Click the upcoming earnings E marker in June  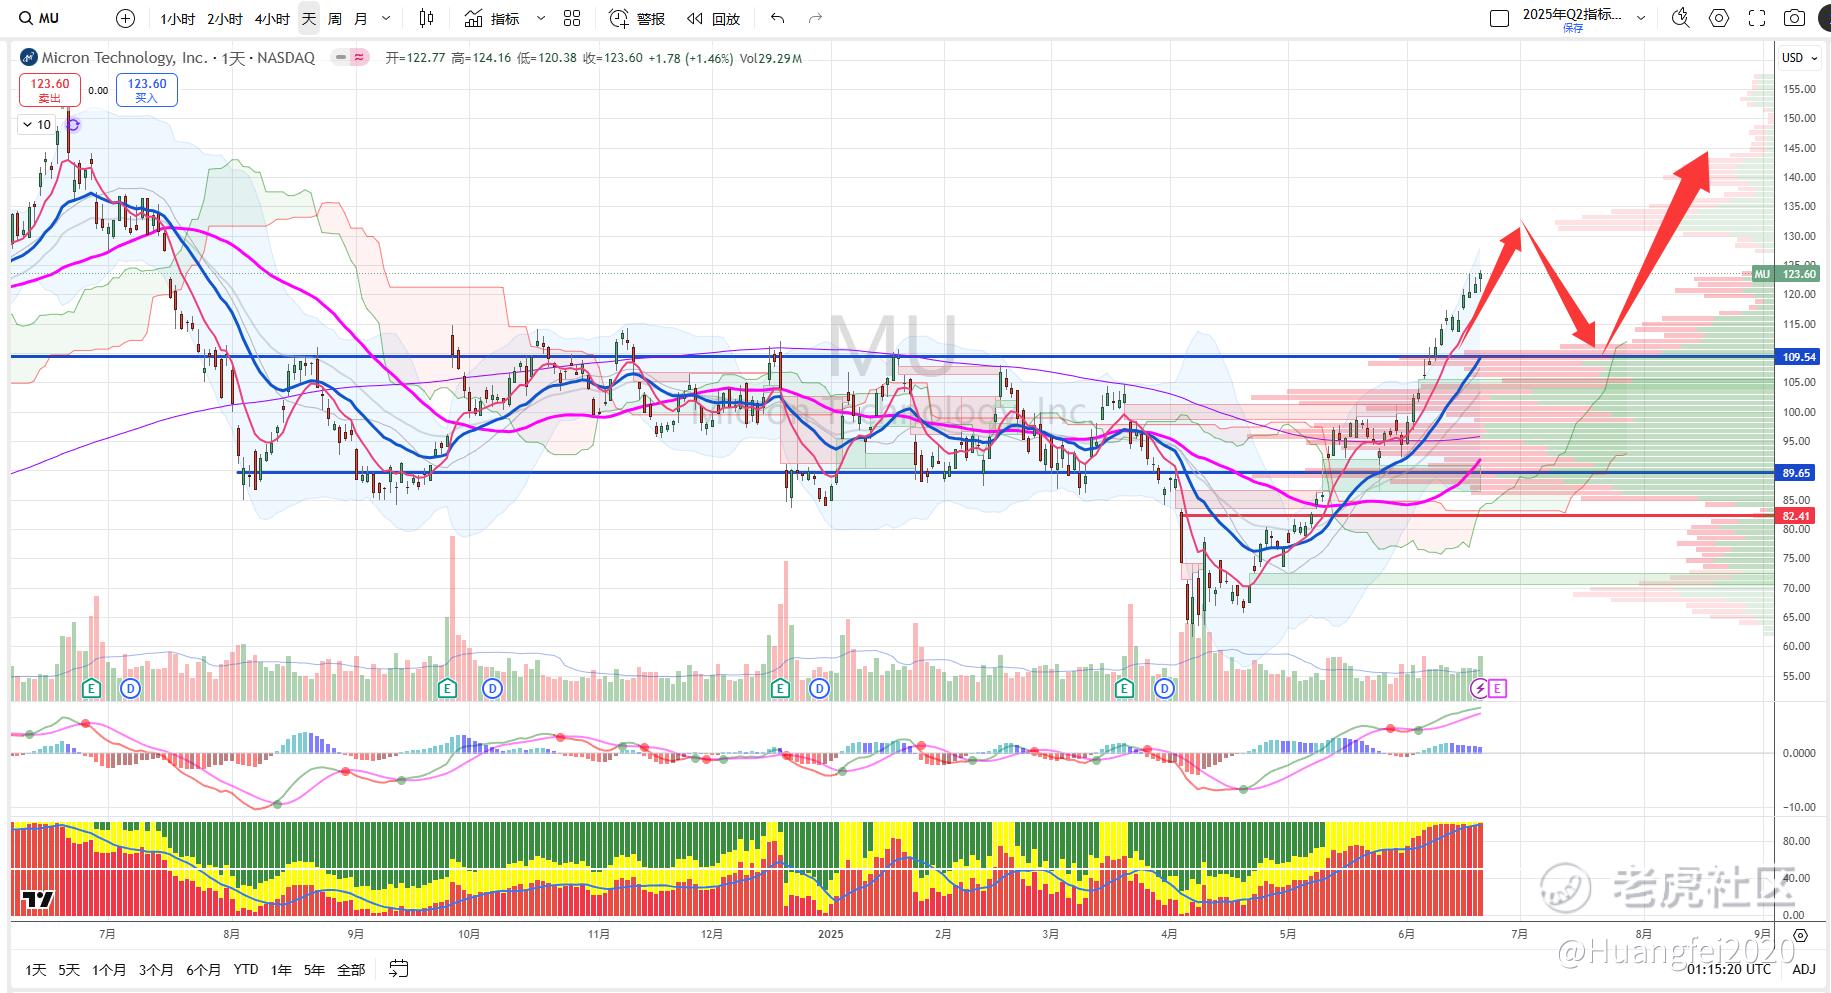[x=1498, y=688]
